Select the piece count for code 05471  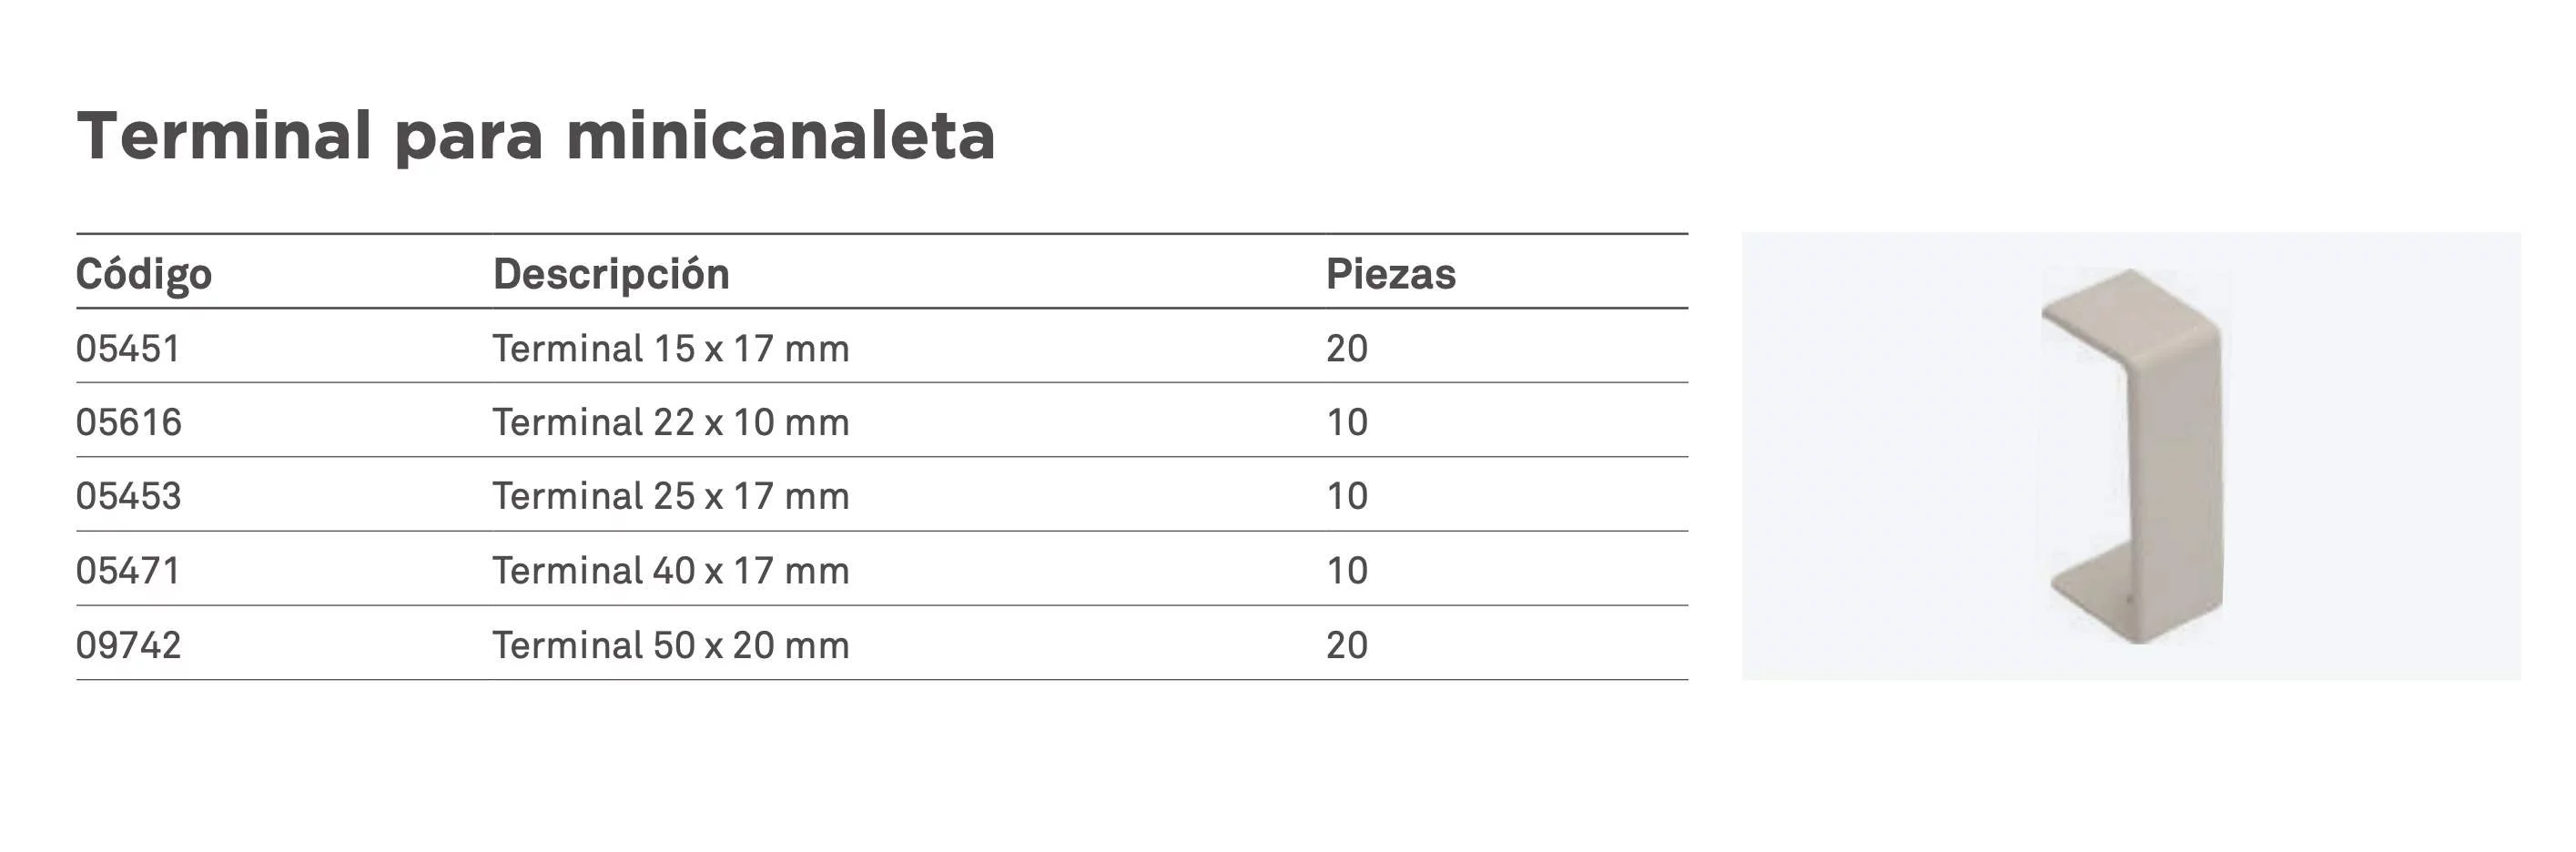[1346, 570]
